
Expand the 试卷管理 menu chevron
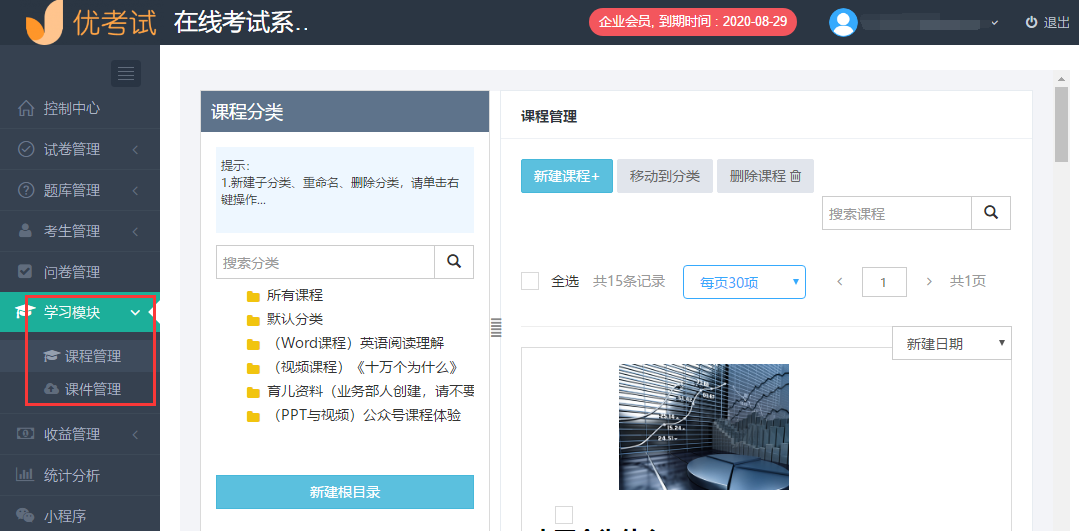135,149
